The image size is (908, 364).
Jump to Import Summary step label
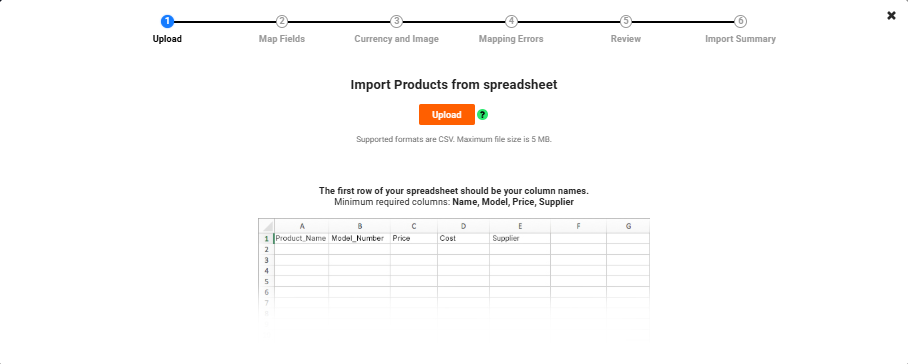pos(740,39)
